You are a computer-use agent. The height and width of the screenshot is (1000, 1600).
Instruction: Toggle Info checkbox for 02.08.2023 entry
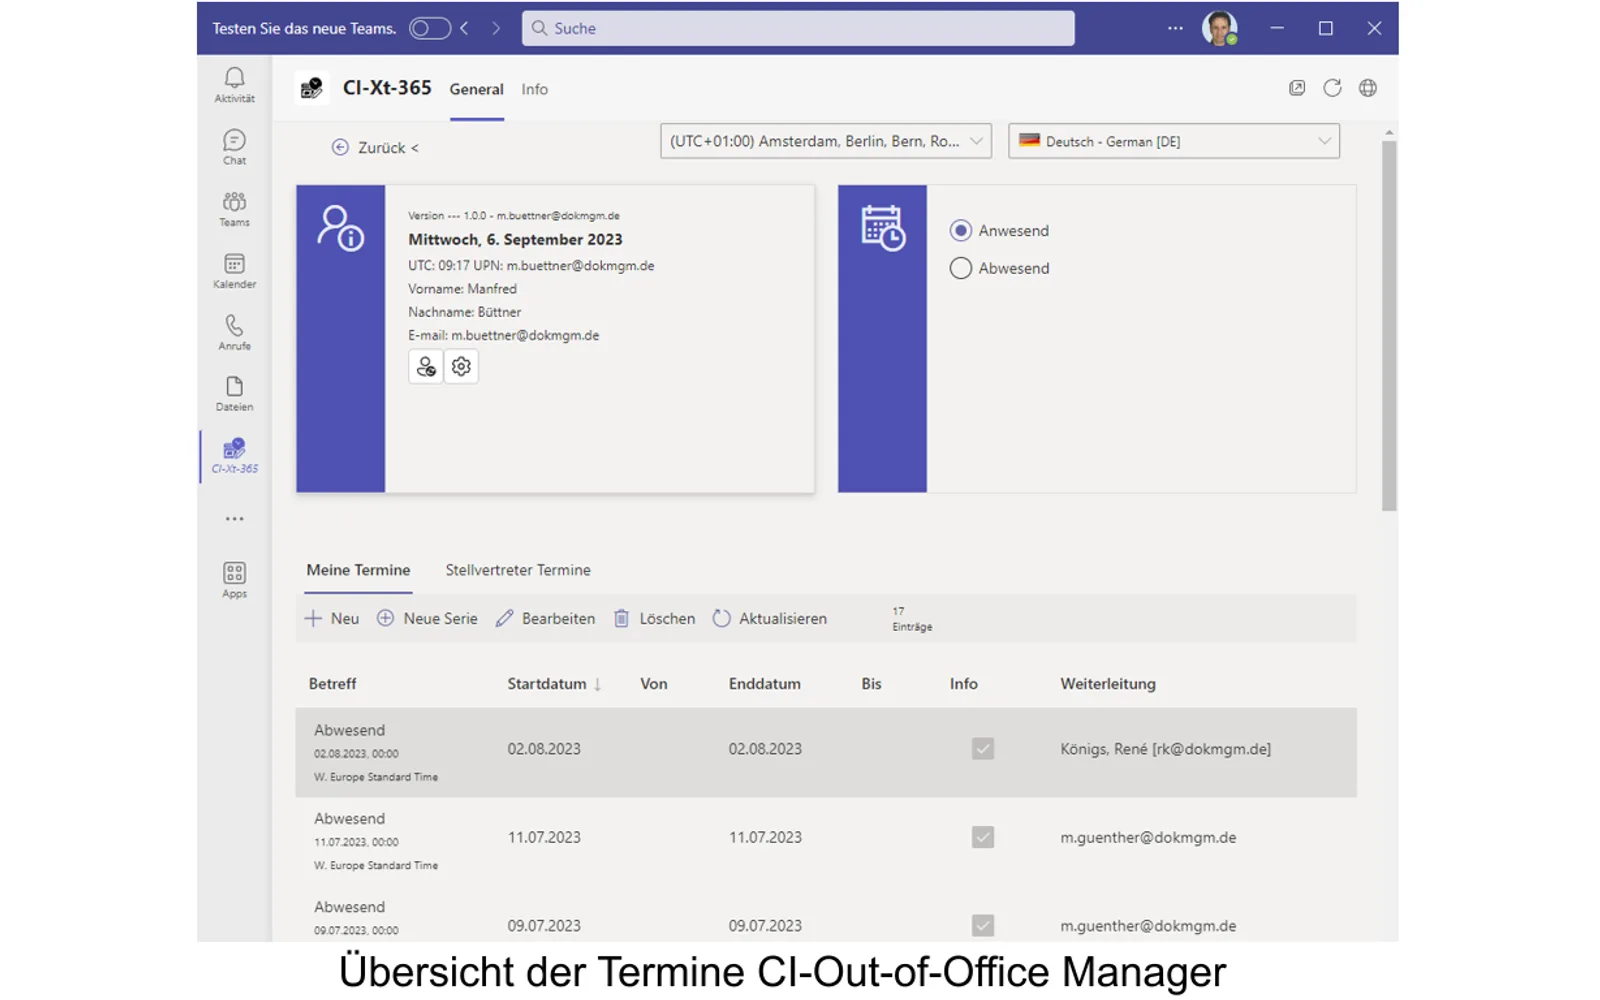point(983,749)
